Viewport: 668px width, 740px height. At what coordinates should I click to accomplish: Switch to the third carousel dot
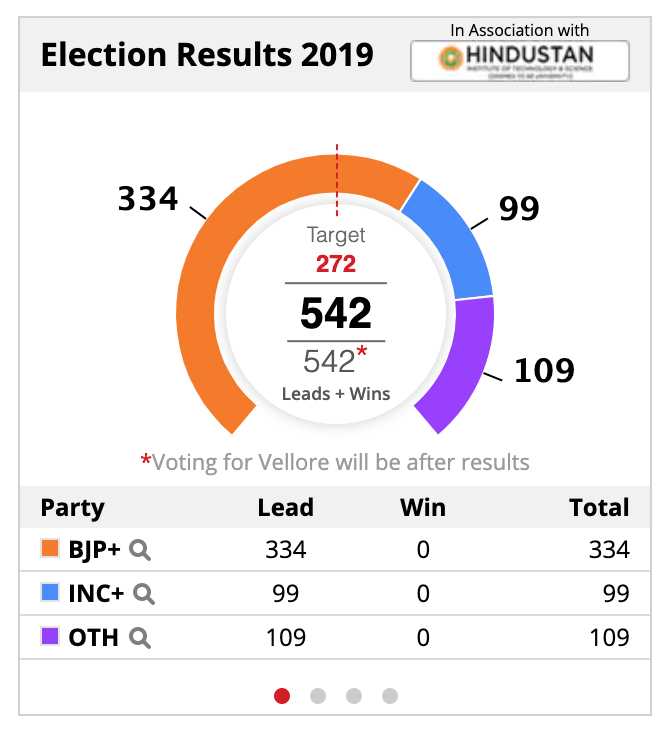(x=354, y=696)
